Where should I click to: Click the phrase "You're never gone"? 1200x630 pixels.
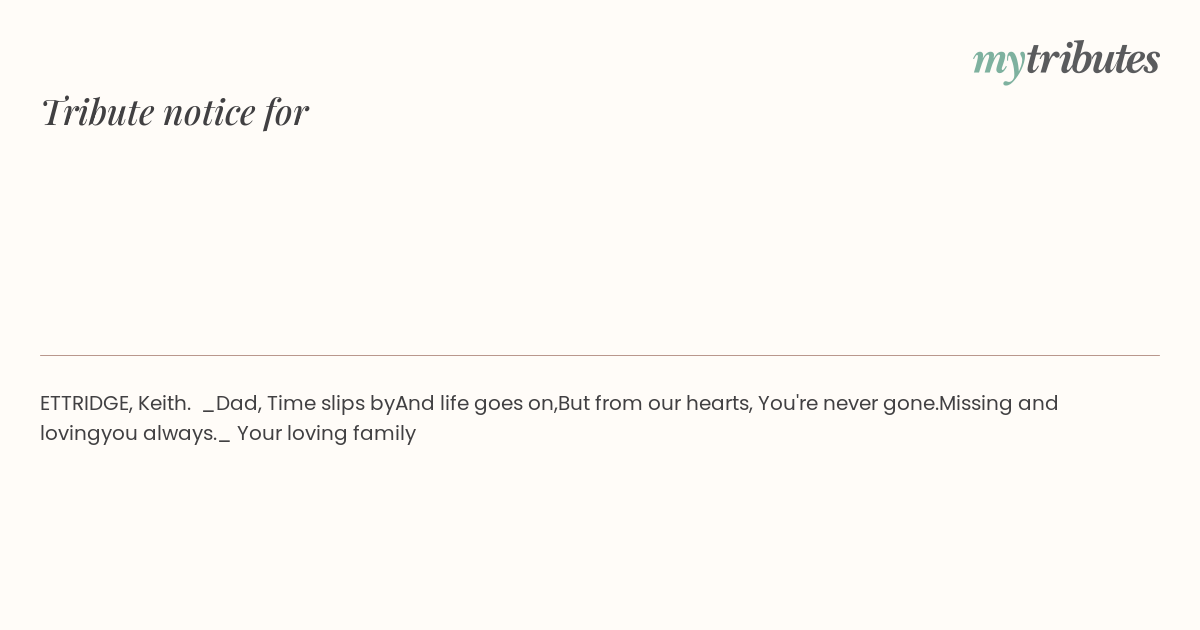click(x=847, y=403)
